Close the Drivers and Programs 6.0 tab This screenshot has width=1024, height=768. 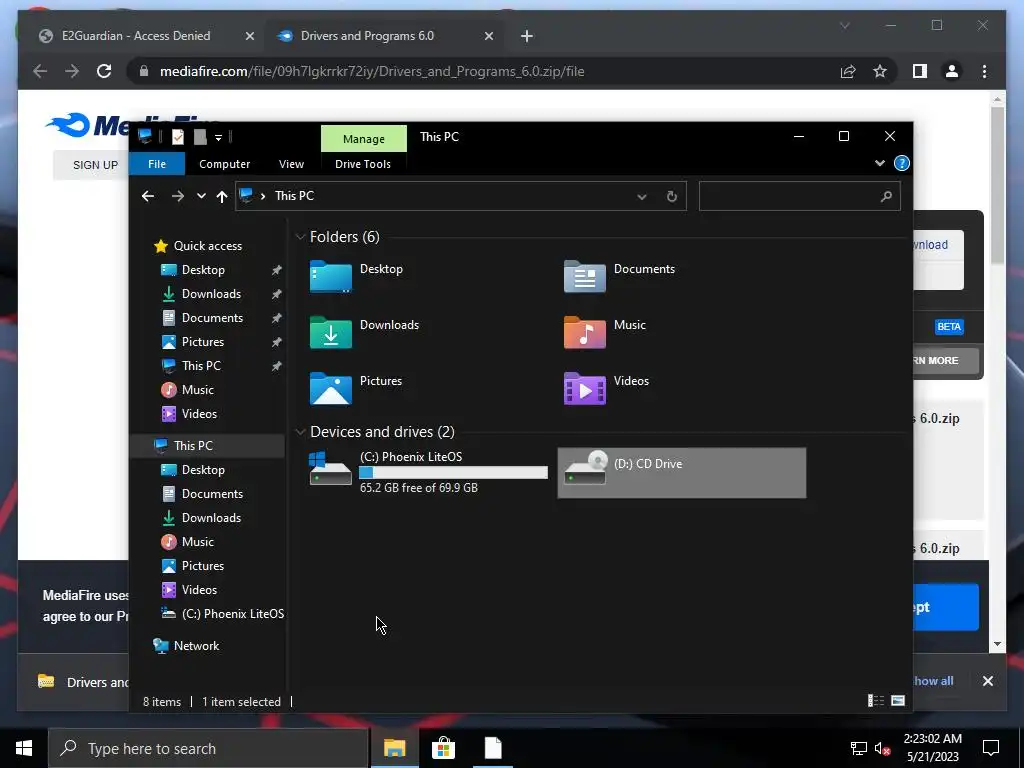pos(488,36)
